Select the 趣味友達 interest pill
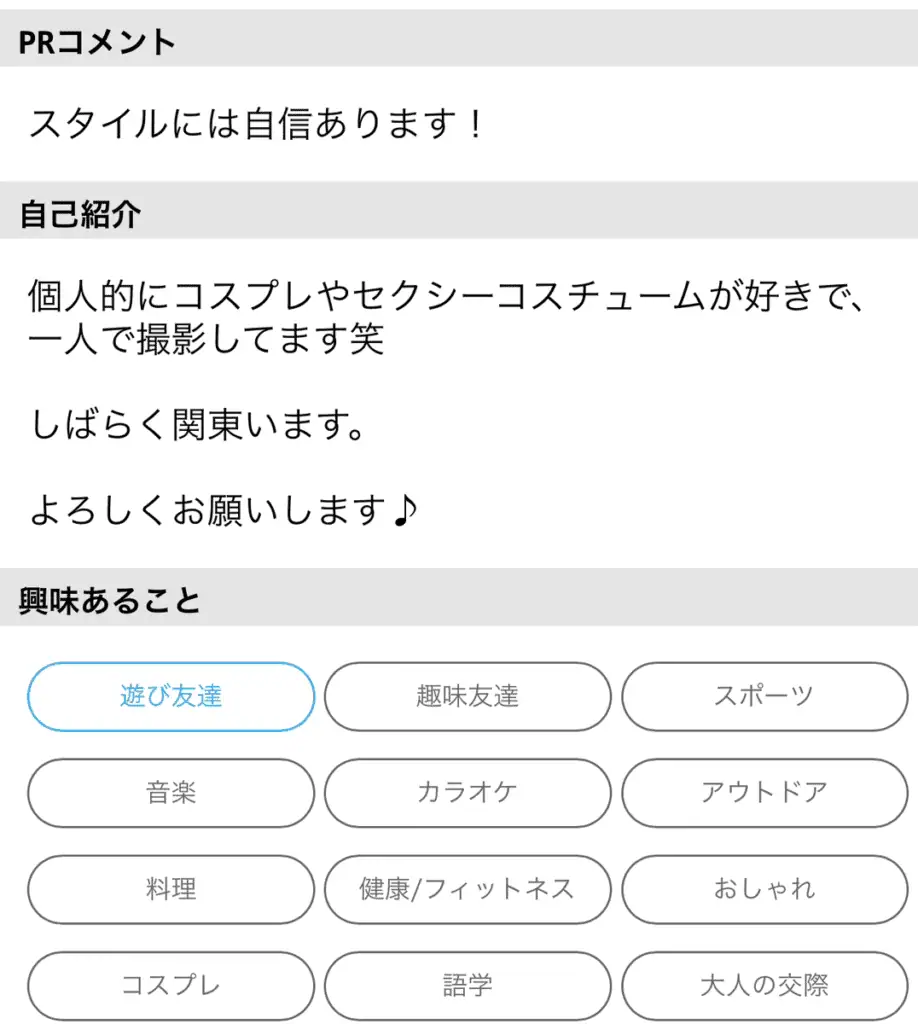Image resolution: width=918 pixels, height=1024 pixels. coord(467,696)
